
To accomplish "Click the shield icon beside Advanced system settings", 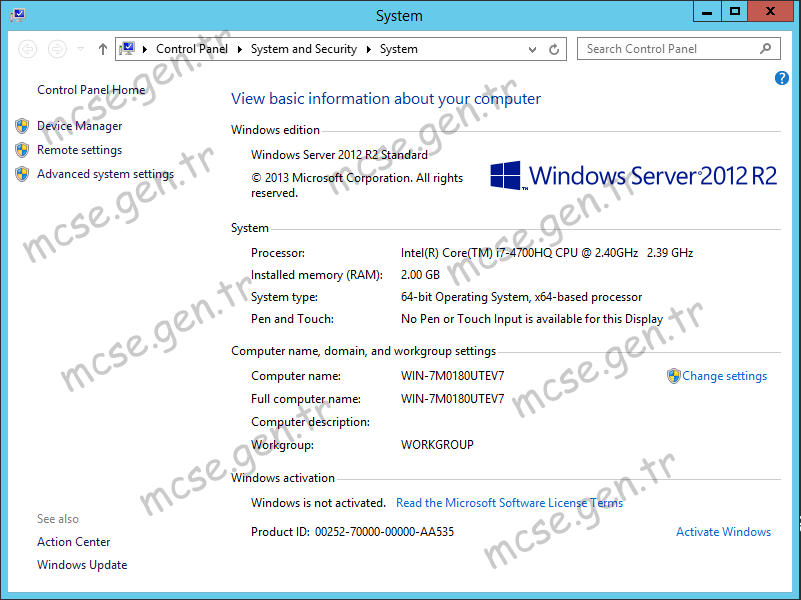I will coord(22,174).
